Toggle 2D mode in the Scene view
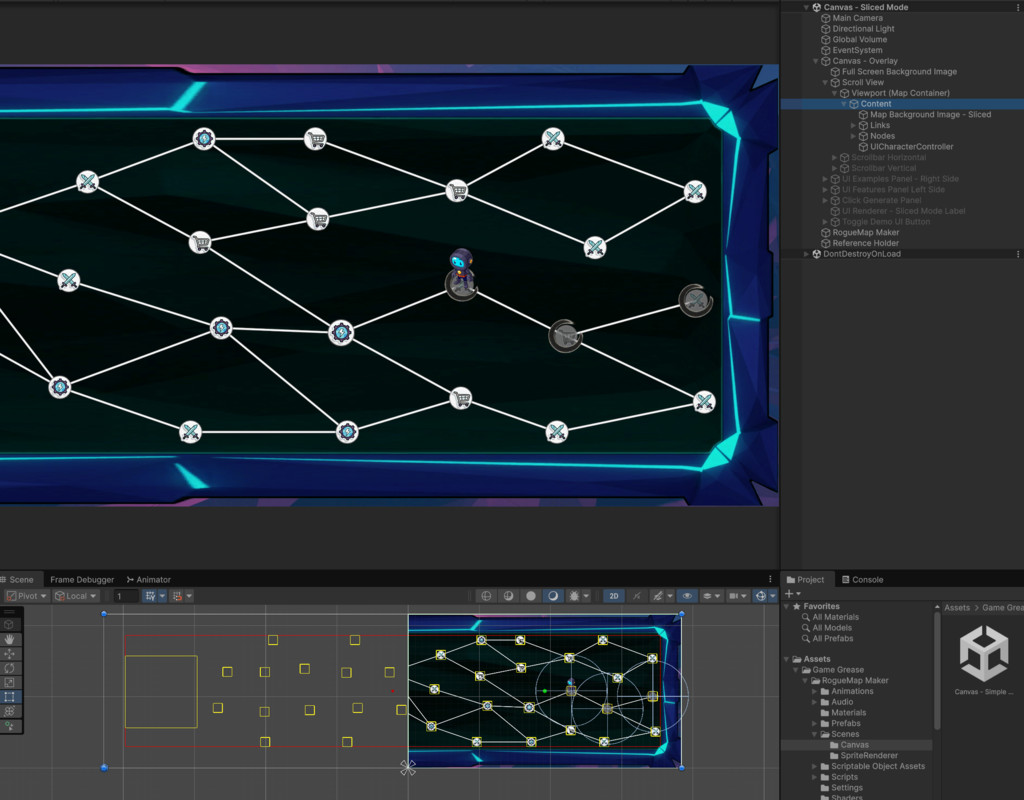Viewport: 1024px width, 800px height. pos(613,596)
